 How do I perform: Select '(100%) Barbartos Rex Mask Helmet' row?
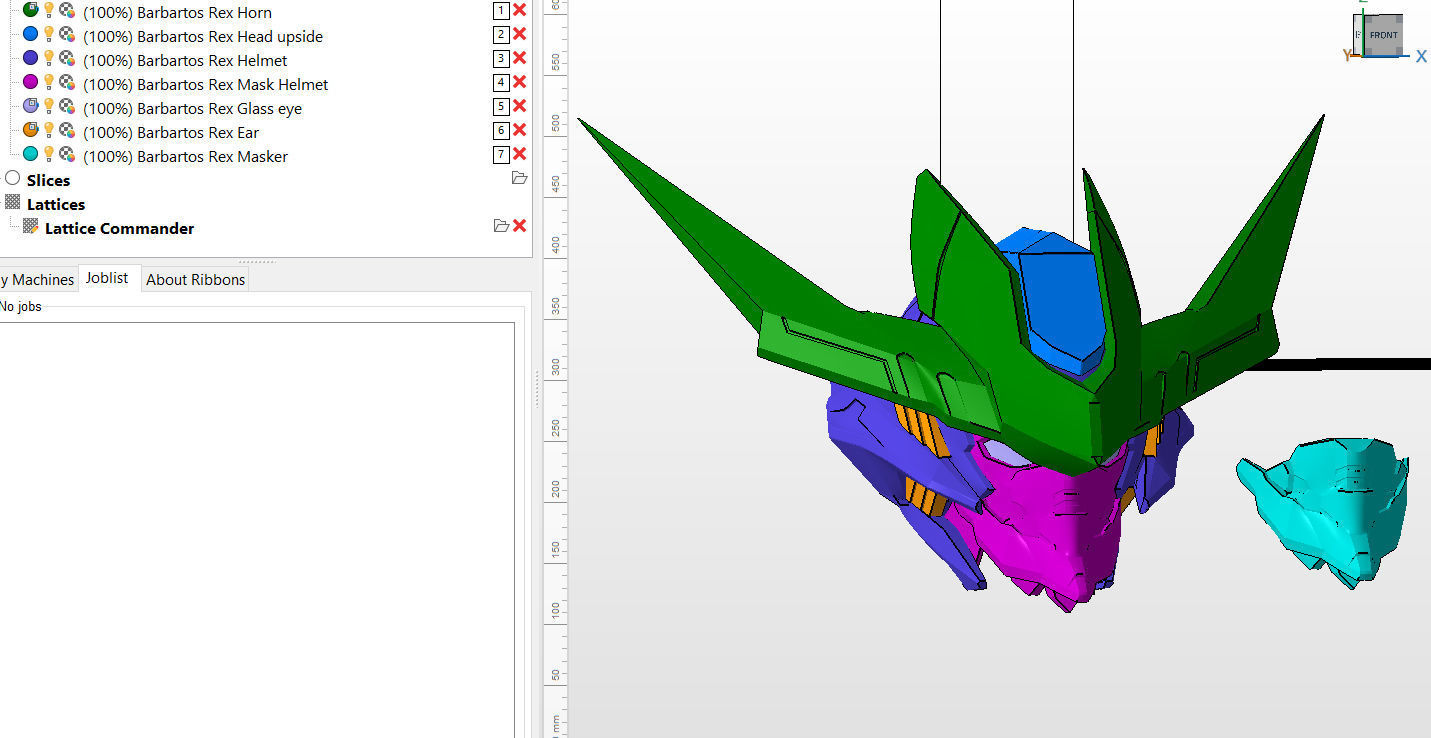pyautogui.click(x=205, y=84)
